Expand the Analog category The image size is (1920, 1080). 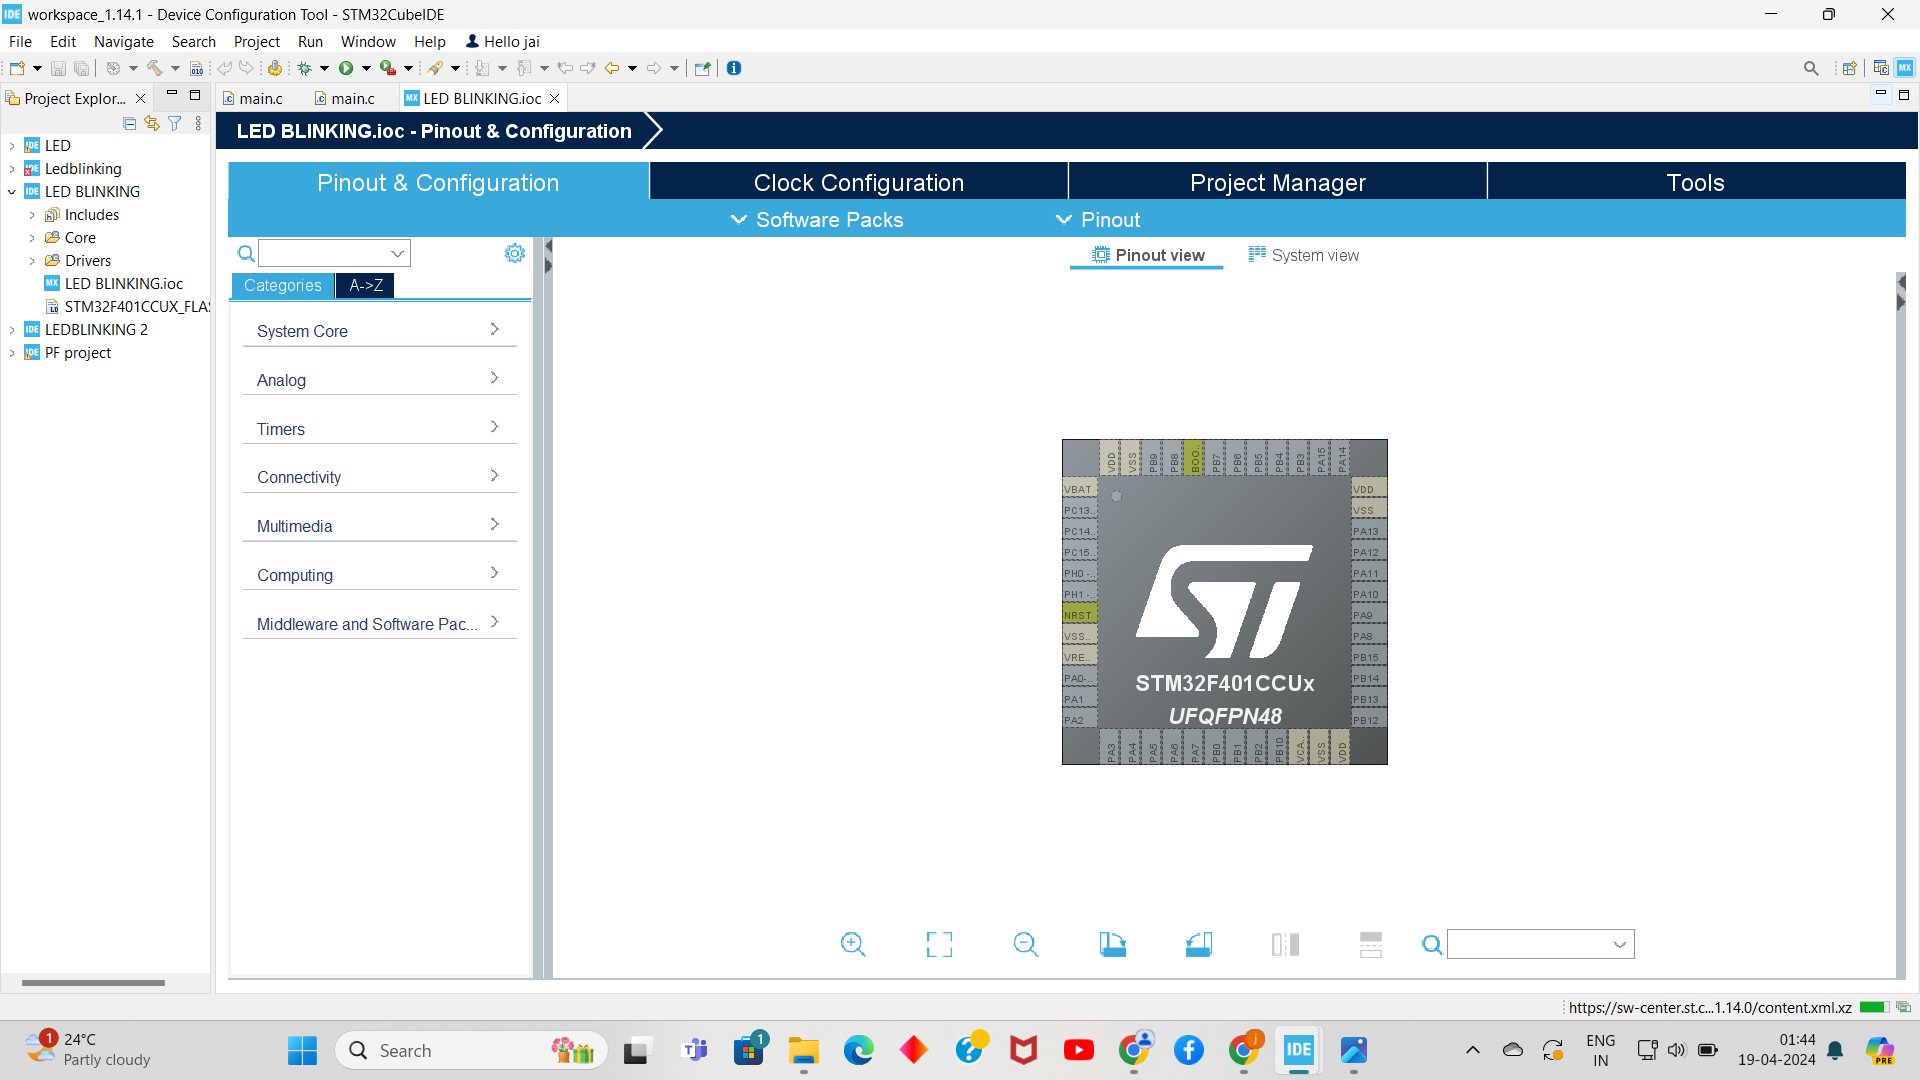[x=379, y=380]
